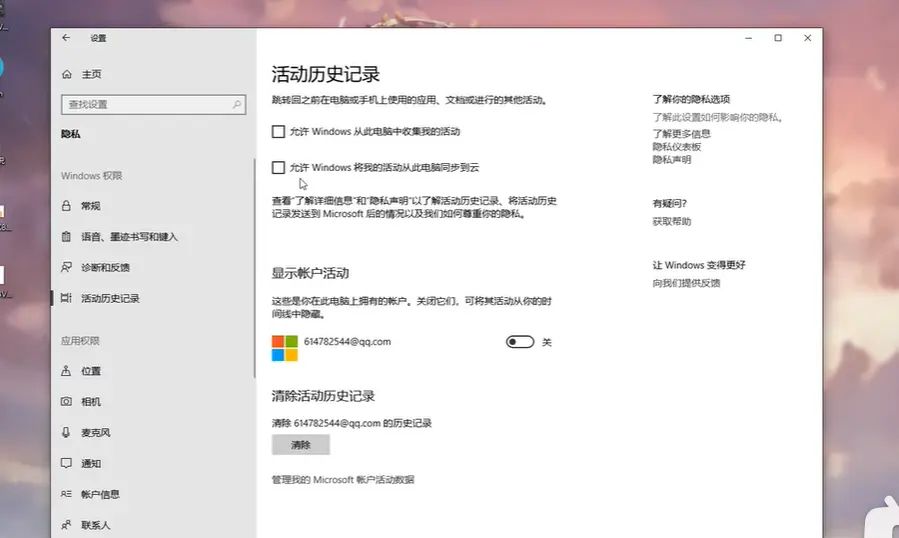Select the account info icon beside 帐户信息
Screen dimensions: 899x538
pyautogui.click(x=67, y=494)
